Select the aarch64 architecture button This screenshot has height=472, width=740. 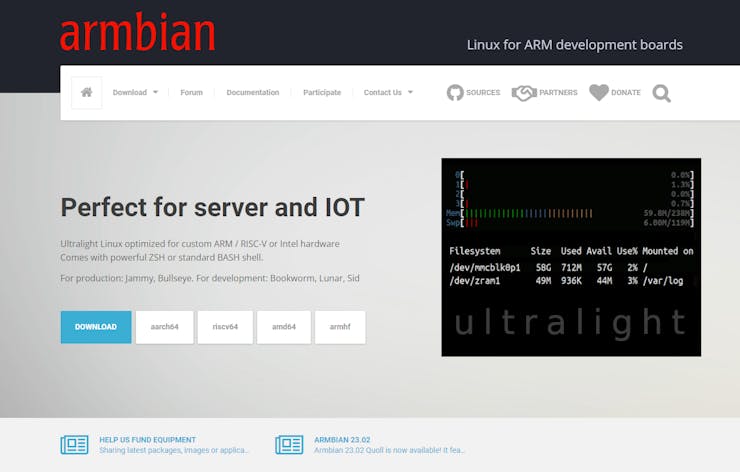(164, 327)
